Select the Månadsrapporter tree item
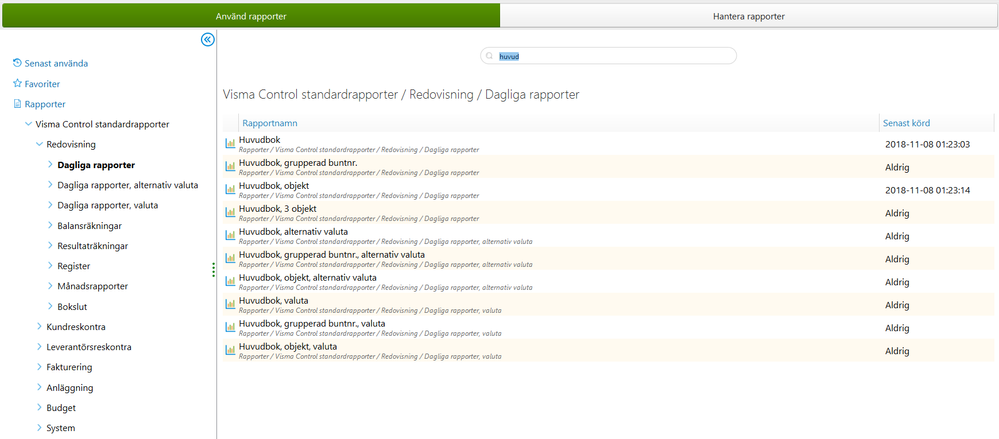Image resolution: width=999 pixels, height=439 pixels. click(92, 286)
